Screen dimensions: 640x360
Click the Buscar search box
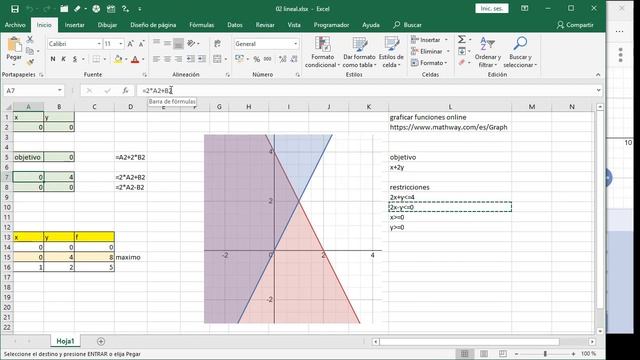(407, 25)
